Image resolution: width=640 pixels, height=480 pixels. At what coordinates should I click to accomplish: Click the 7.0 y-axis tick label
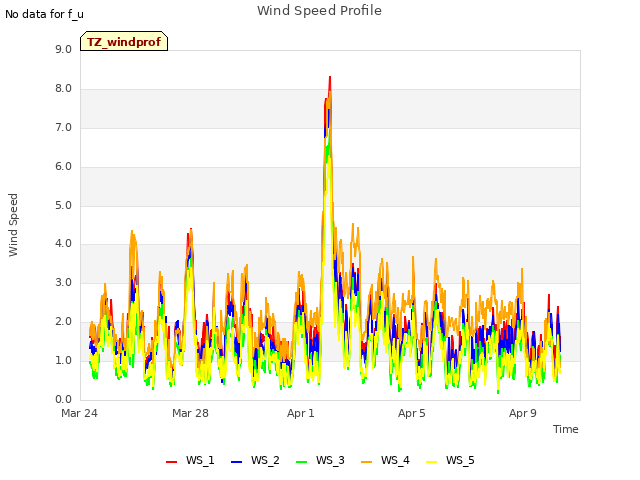click(63, 128)
